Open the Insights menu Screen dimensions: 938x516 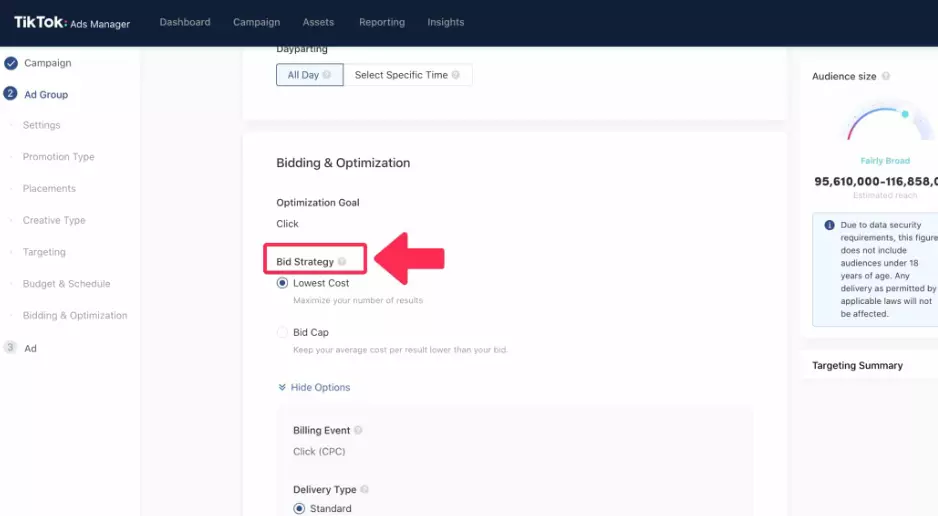click(x=446, y=22)
